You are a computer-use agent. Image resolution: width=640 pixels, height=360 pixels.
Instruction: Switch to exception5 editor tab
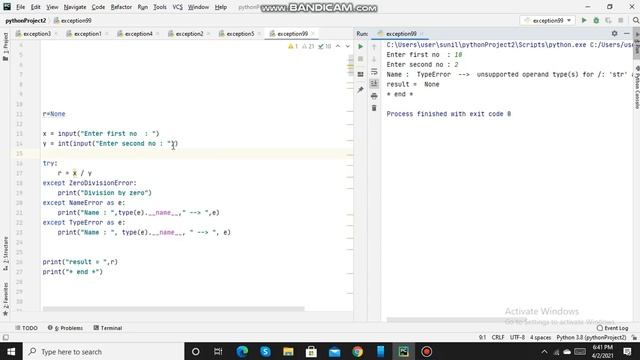click(240, 34)
